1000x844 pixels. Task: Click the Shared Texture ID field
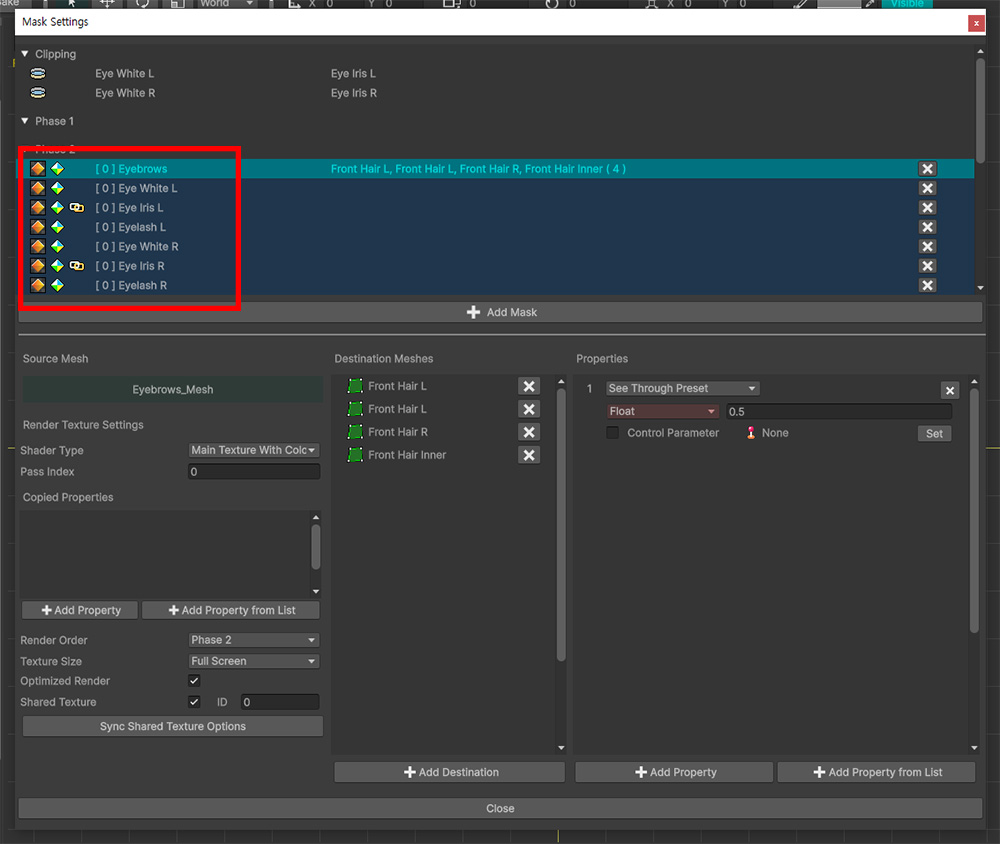(280, 702)
